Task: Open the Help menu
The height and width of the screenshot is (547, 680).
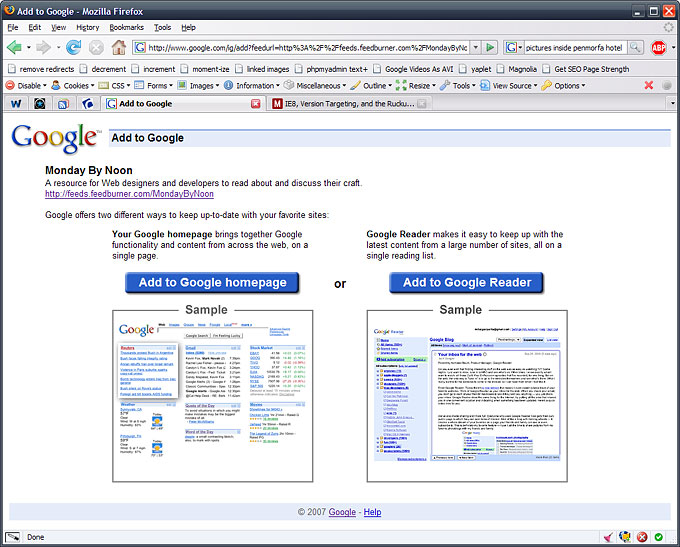Action: (188, 27)
